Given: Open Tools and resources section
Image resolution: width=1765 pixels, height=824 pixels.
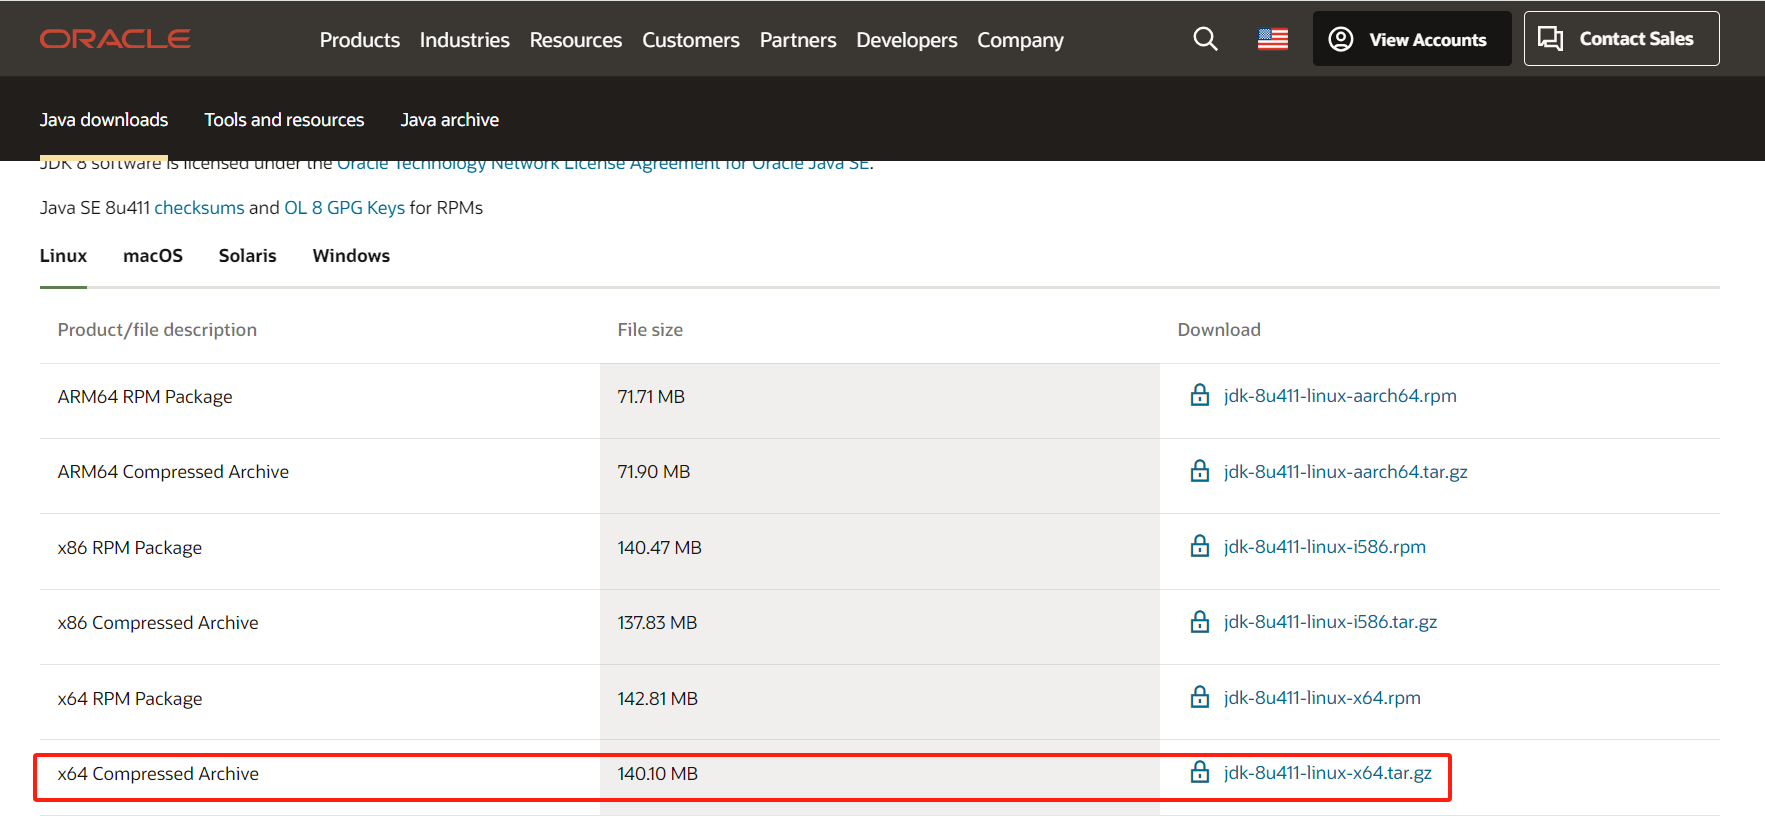Looking at the screenshot, I should pyautogui.click(x=284, y=120).
